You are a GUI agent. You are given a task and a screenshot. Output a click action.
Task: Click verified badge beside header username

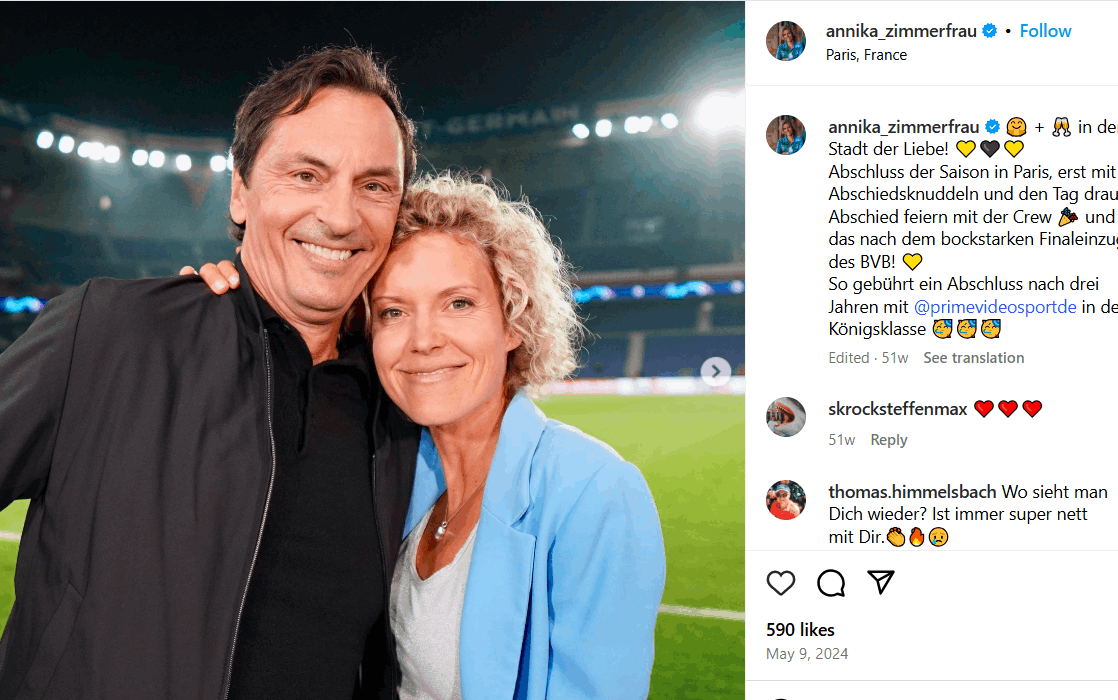coord(990,31)
